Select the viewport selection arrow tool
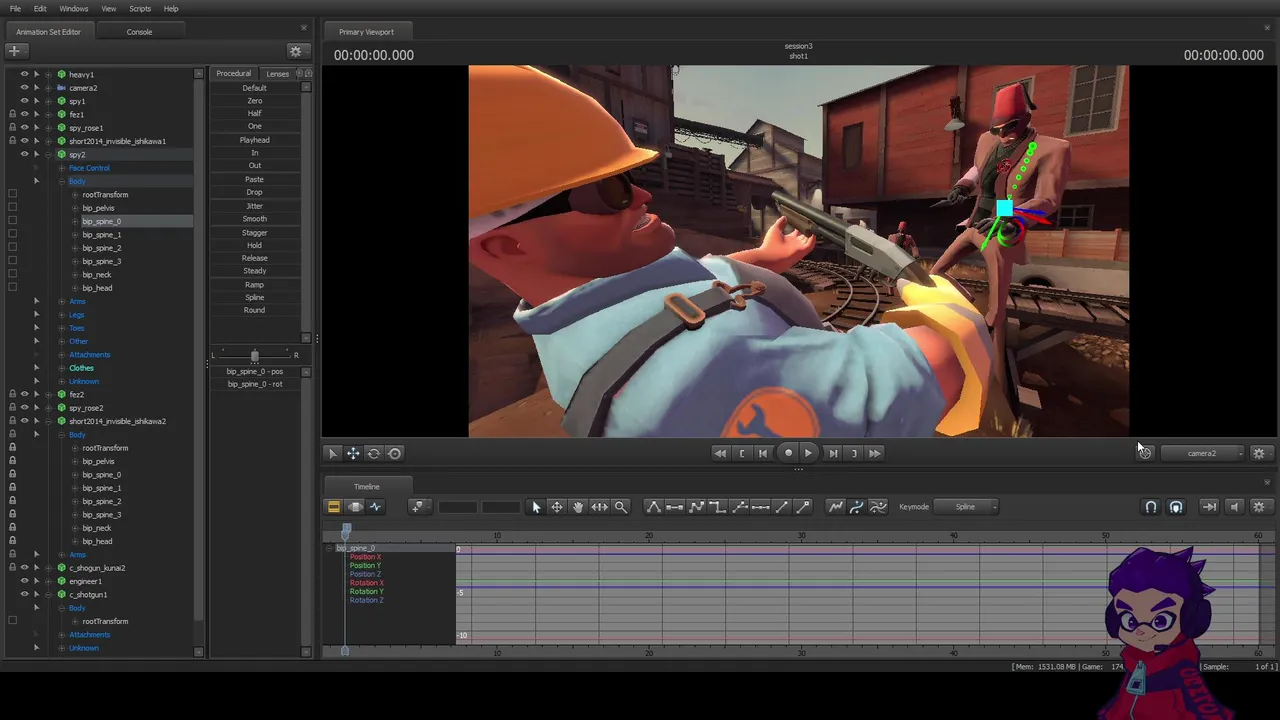This screenshot has height=720, width=1280. point(333,453)
